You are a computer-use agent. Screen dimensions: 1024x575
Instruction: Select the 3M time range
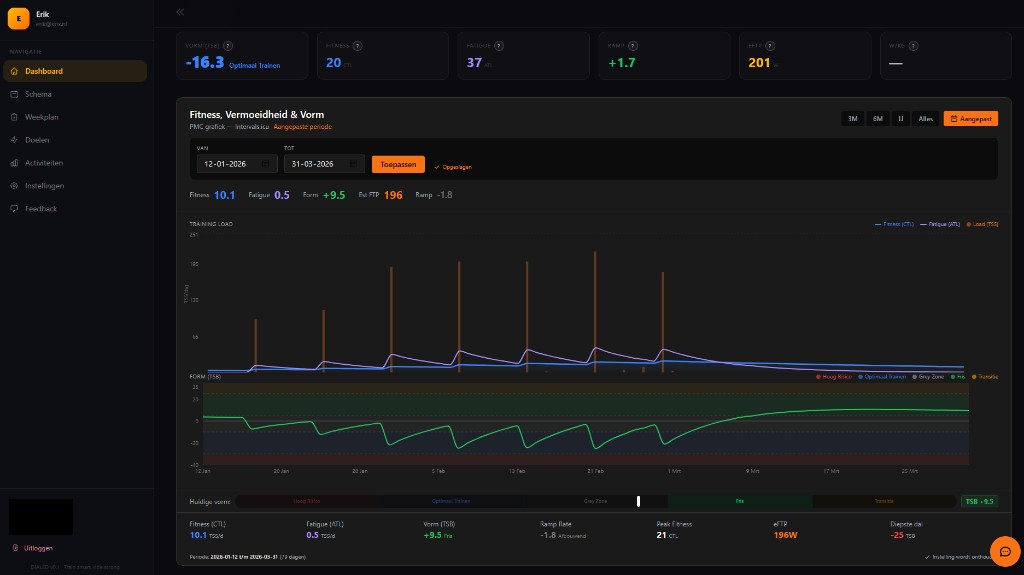point(853,118)
